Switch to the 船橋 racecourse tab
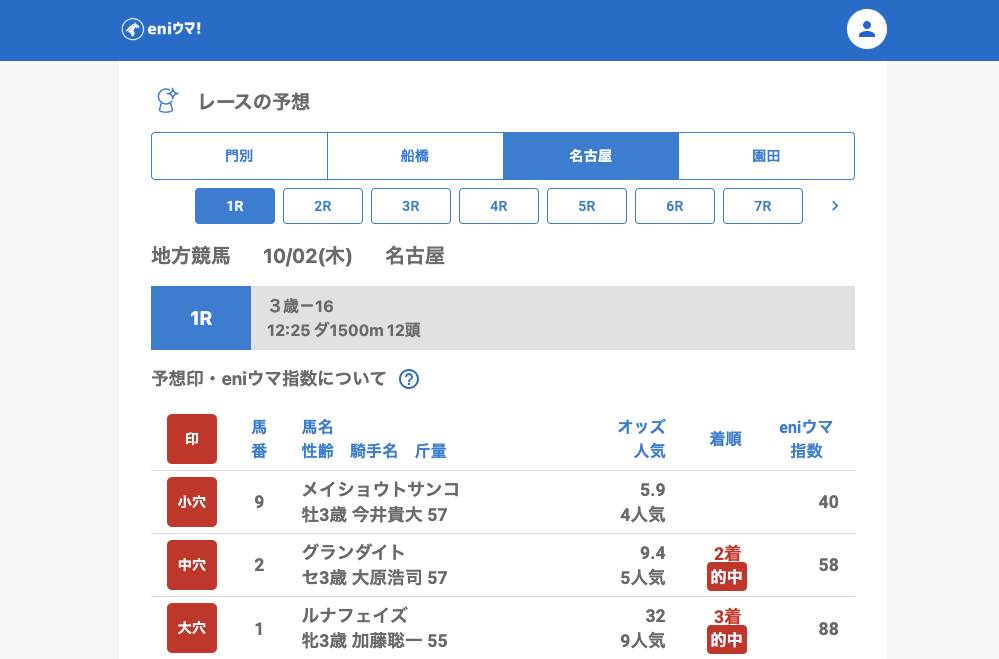 415,156
